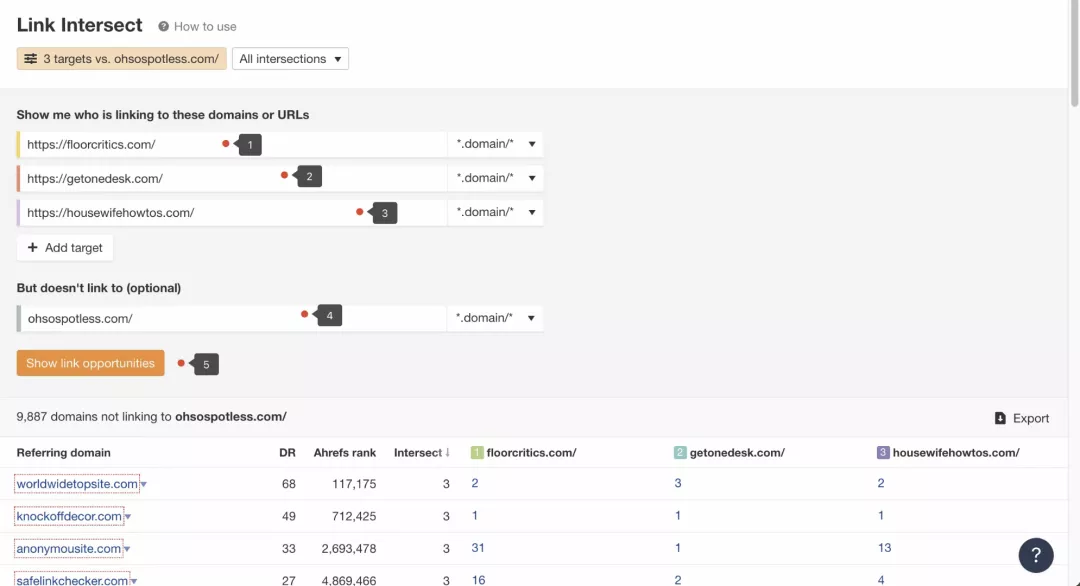The image size is (1080, 586).
Task: Click floorcritics.com link count 2 for worldwidetopsite.com
Action: 475,483
